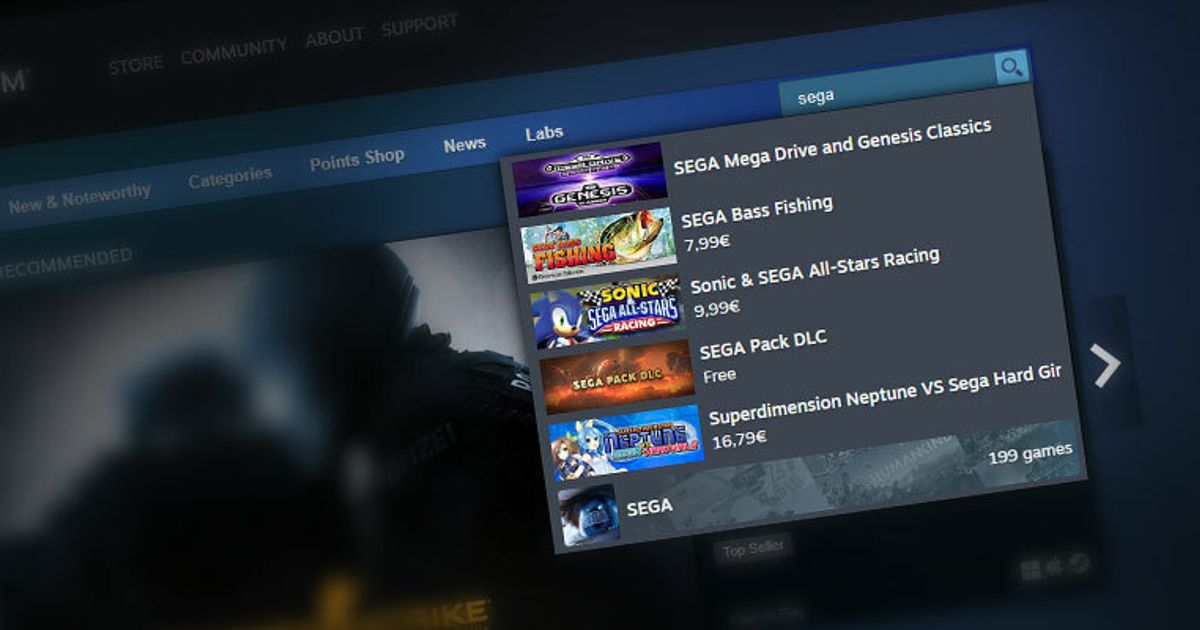Click the Top Seller tag

coord(753,548)
